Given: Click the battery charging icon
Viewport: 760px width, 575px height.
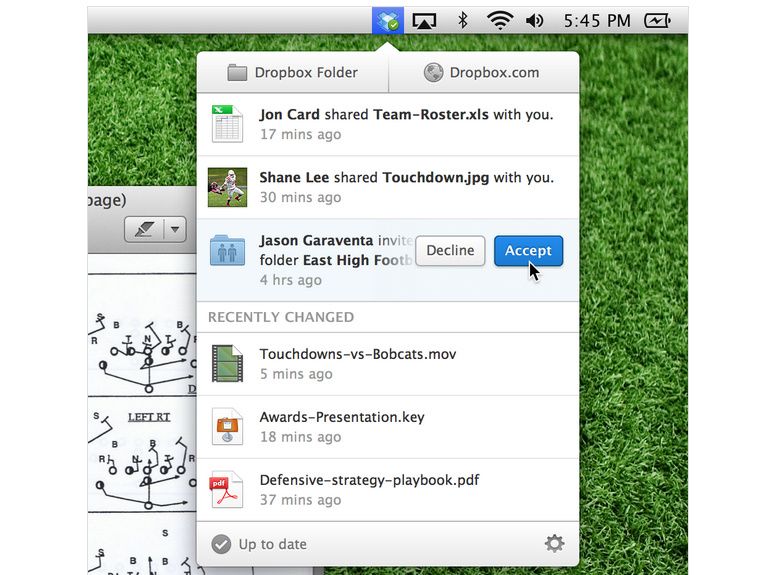Looking at the screenshot, I should [657, 21].
